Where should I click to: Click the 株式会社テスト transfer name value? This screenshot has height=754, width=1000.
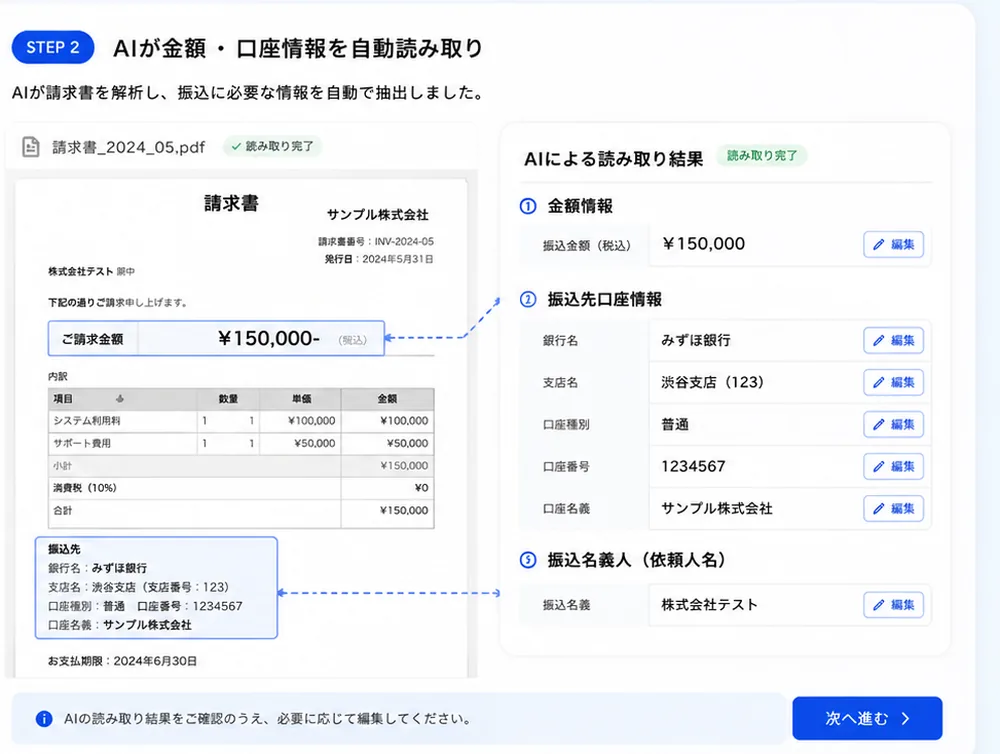click(709, 605)
